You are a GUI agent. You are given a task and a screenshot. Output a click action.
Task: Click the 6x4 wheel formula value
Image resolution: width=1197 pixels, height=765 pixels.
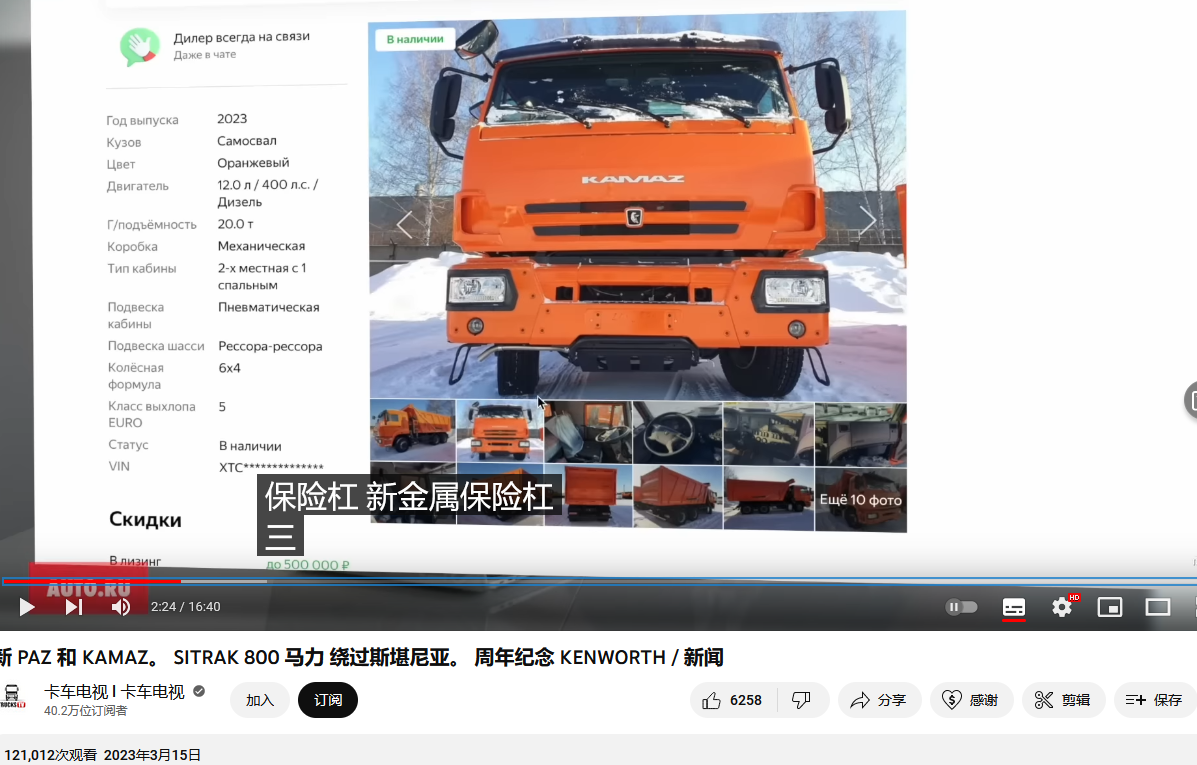229,368
